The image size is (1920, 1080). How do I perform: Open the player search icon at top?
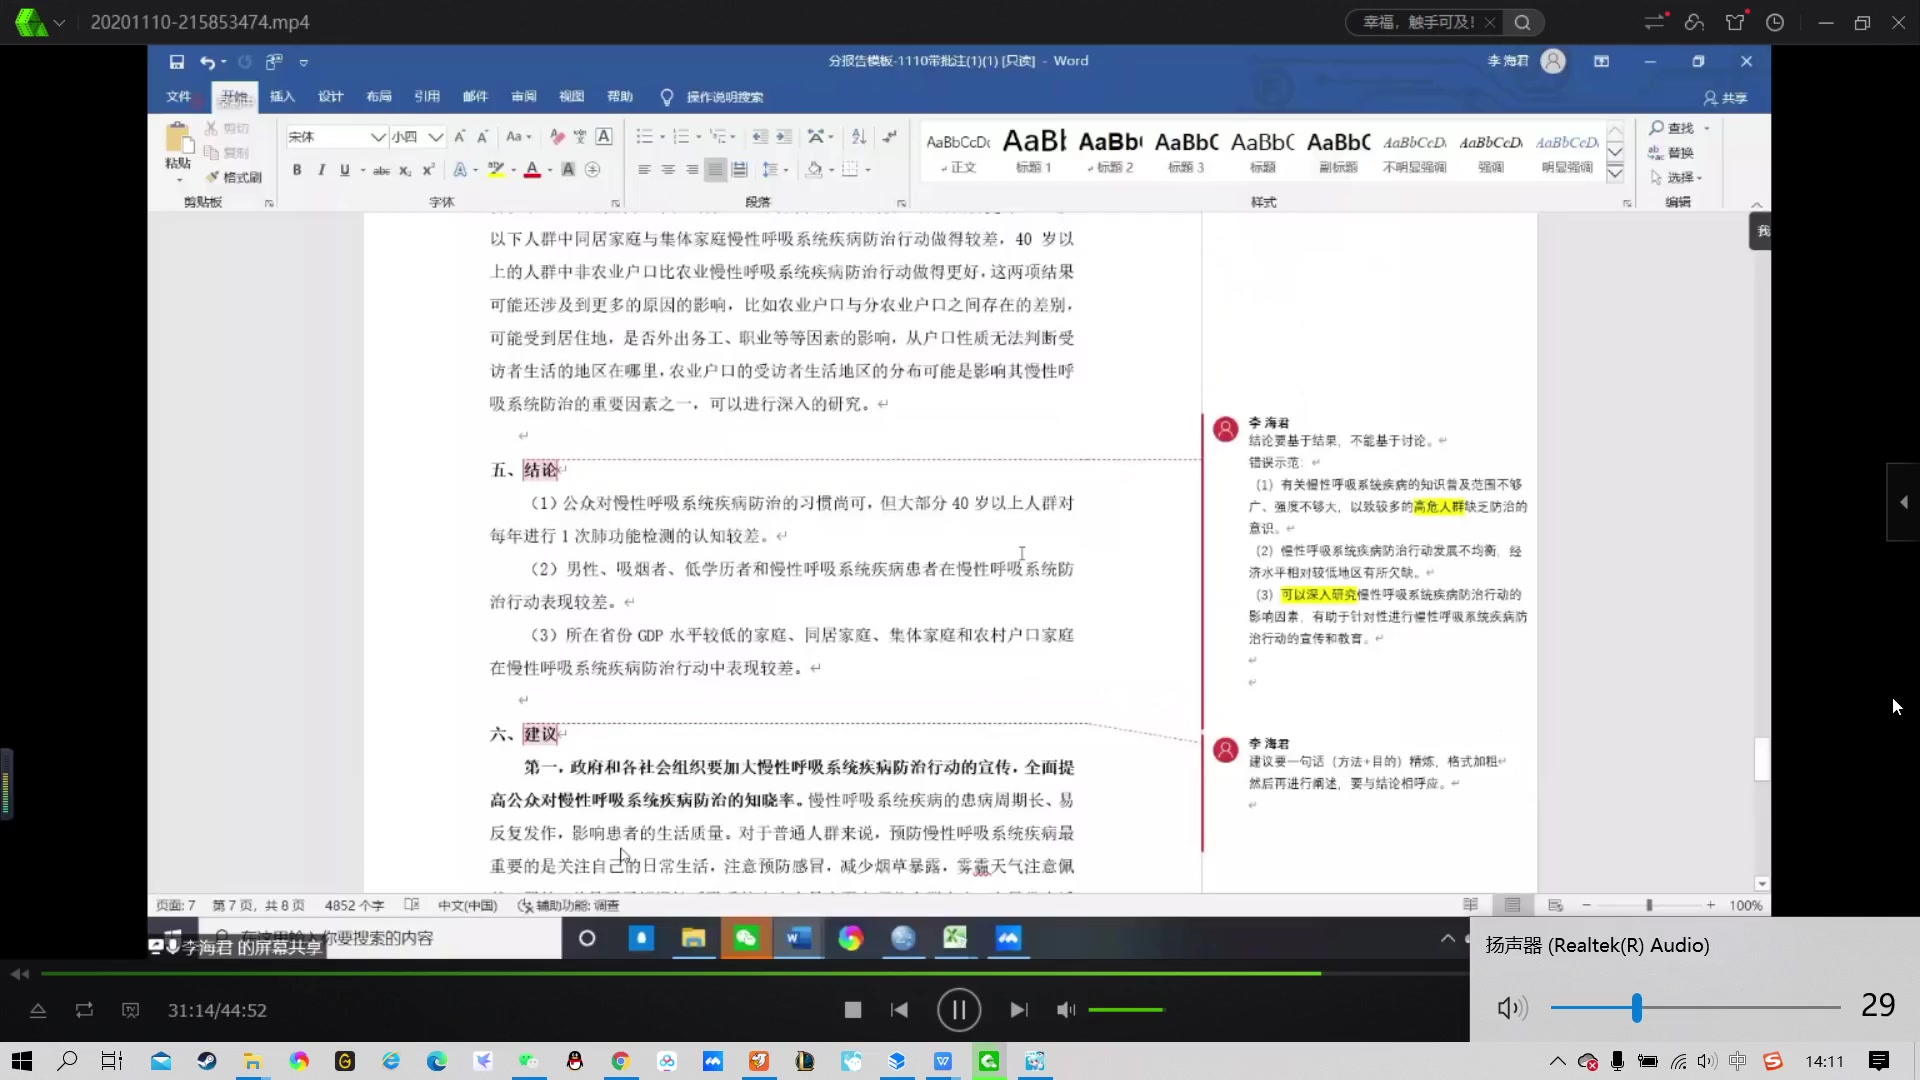[1522, 22]
